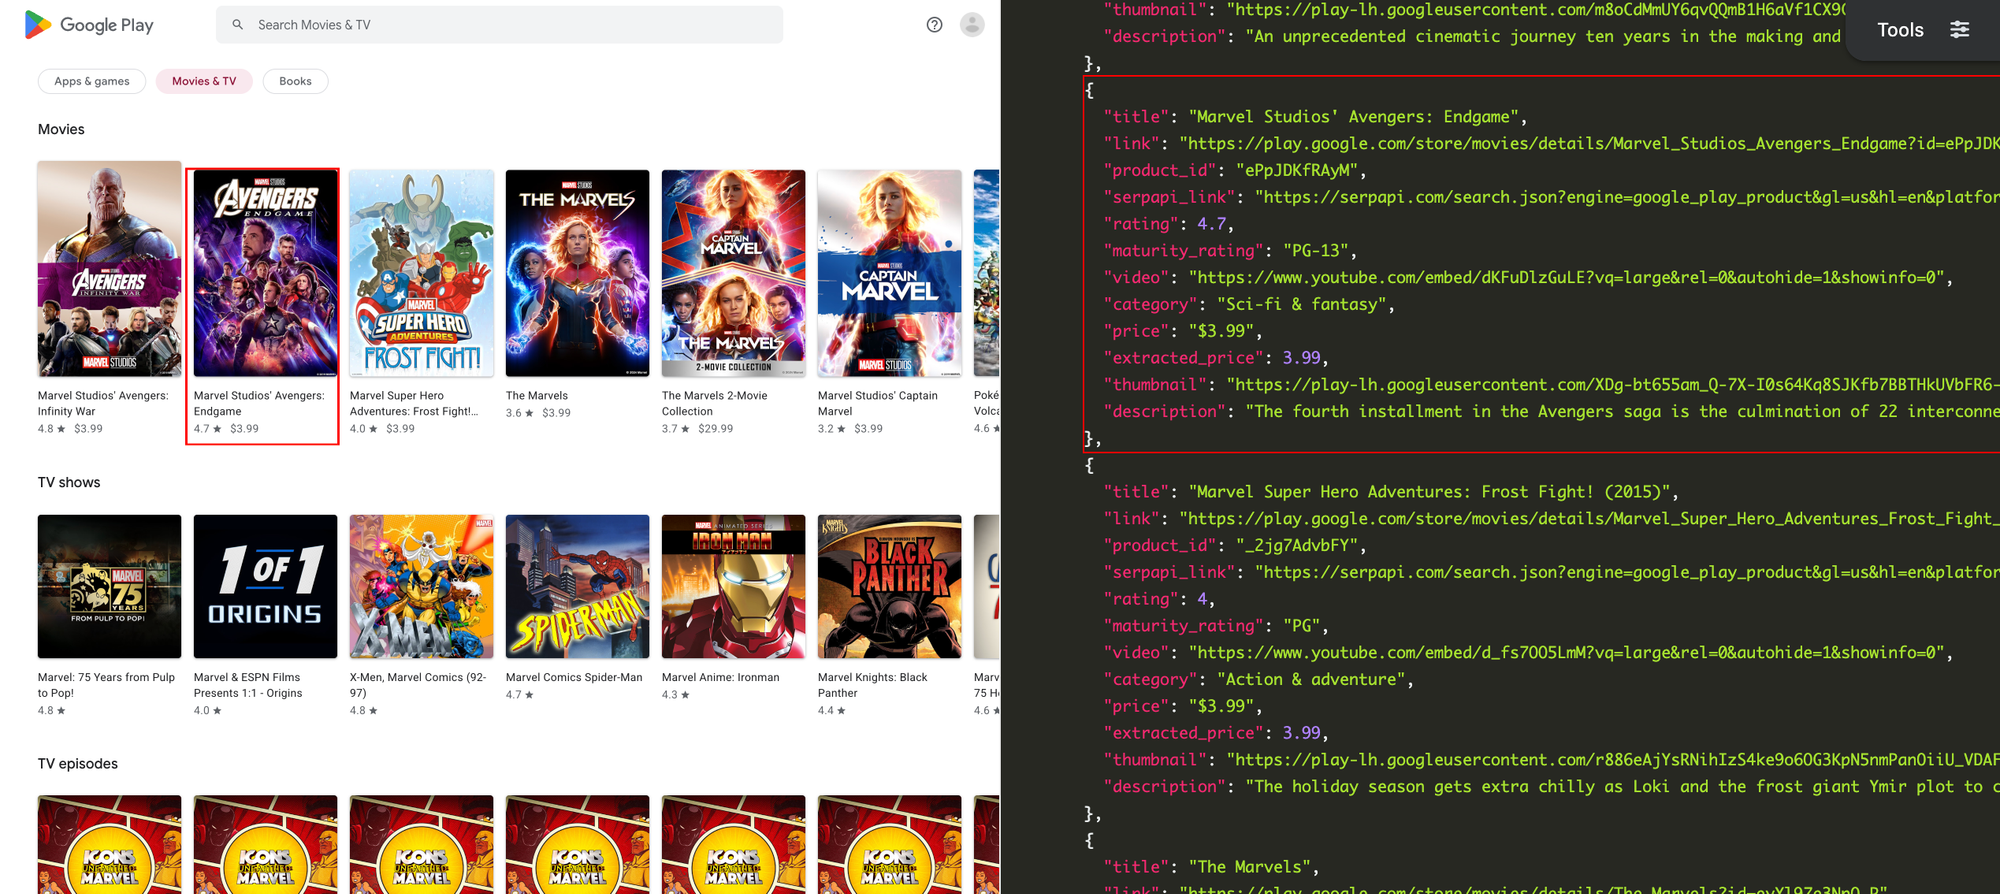
Task: Click the $29.99 collection price
Action: click(716, 429)
